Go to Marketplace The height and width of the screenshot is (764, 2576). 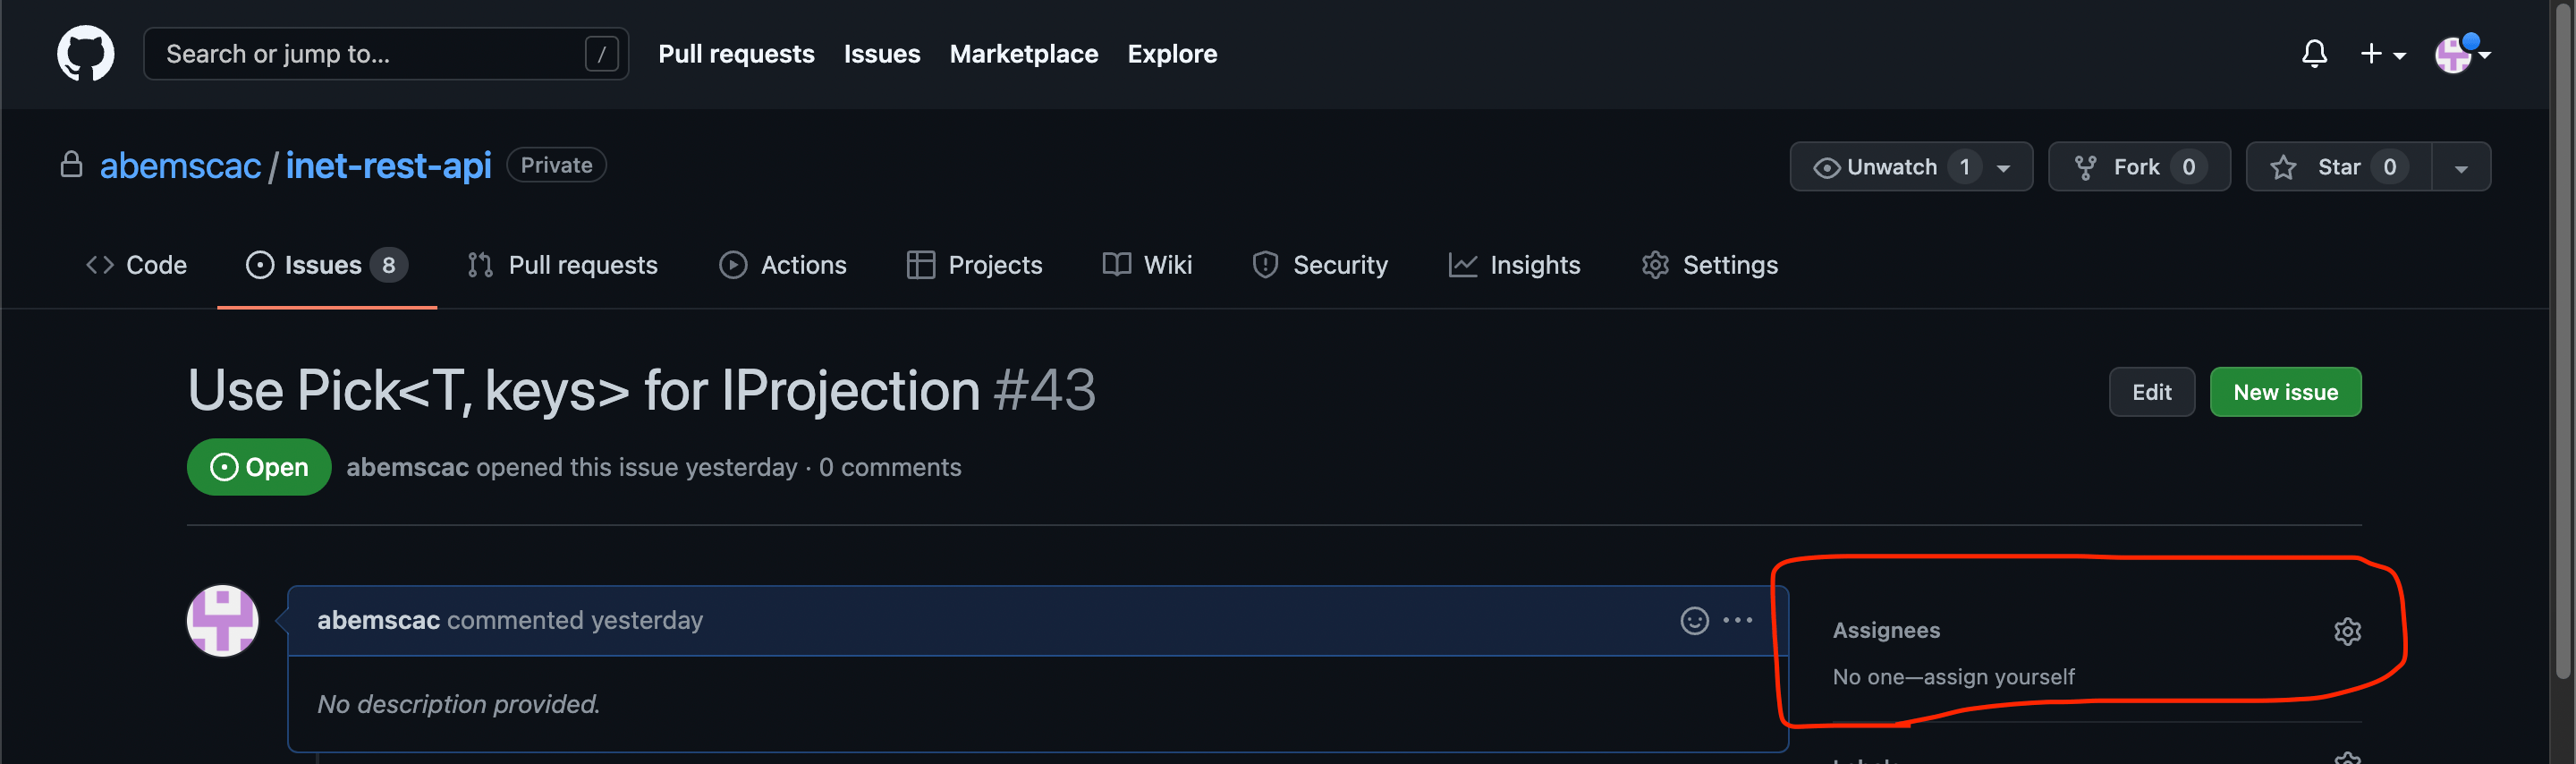click(x=1024, y=54)
